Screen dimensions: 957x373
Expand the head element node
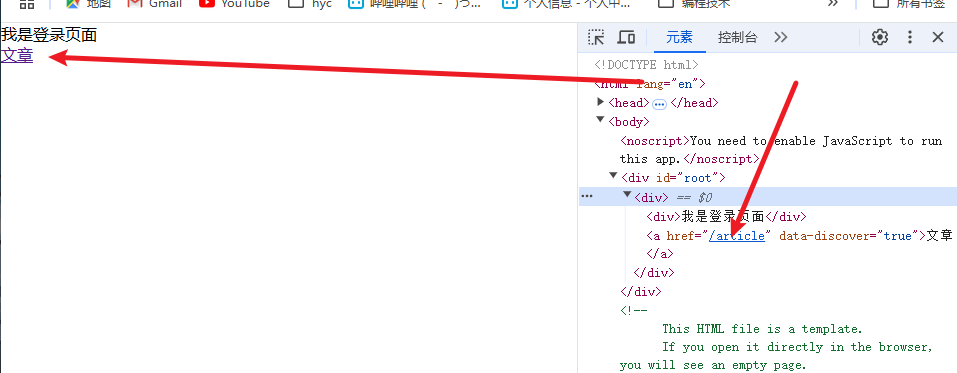point(601,102)
